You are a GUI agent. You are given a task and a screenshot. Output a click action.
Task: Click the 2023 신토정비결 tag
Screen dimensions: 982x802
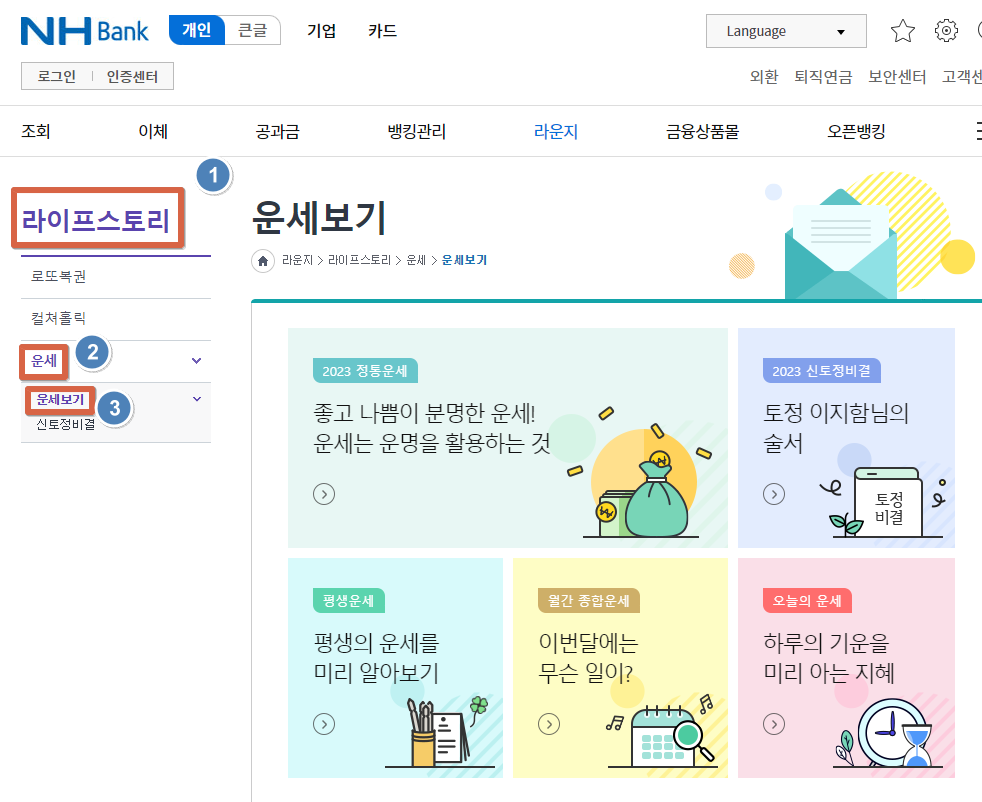tap(822, 371)
